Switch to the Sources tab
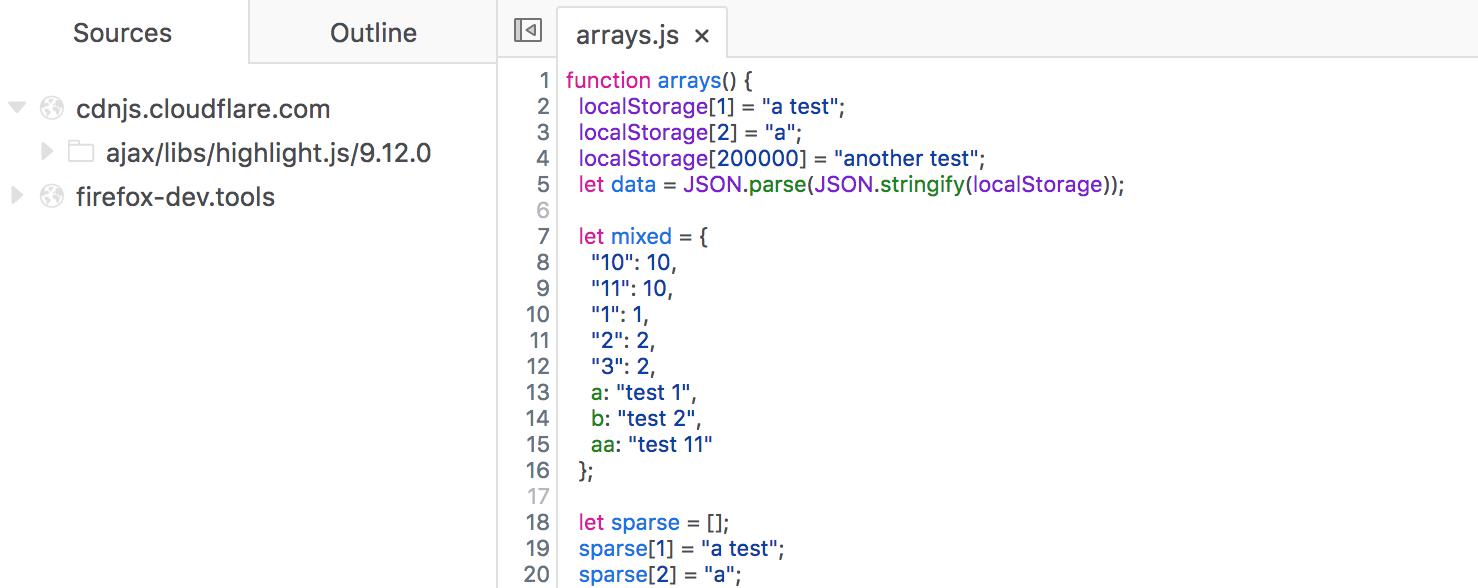The image size is (1478, 588). click(123, 33)
